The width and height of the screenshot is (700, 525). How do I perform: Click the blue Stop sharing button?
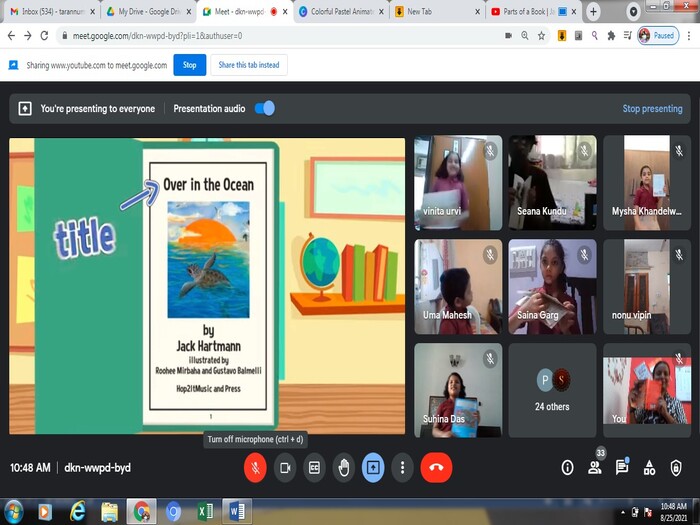190,65
